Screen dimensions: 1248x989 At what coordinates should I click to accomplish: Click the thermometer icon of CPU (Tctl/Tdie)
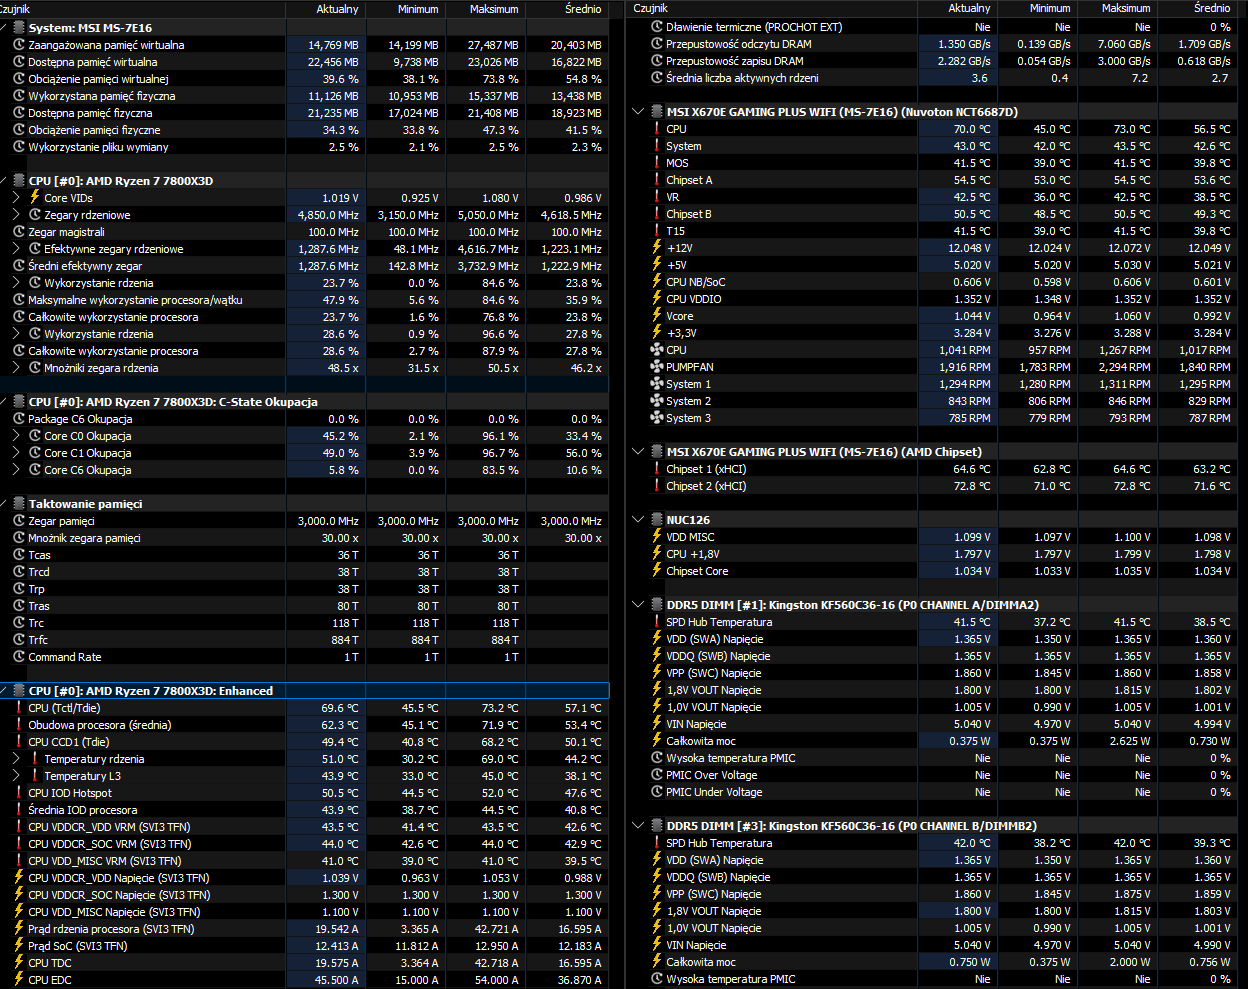tap(19, 708)
